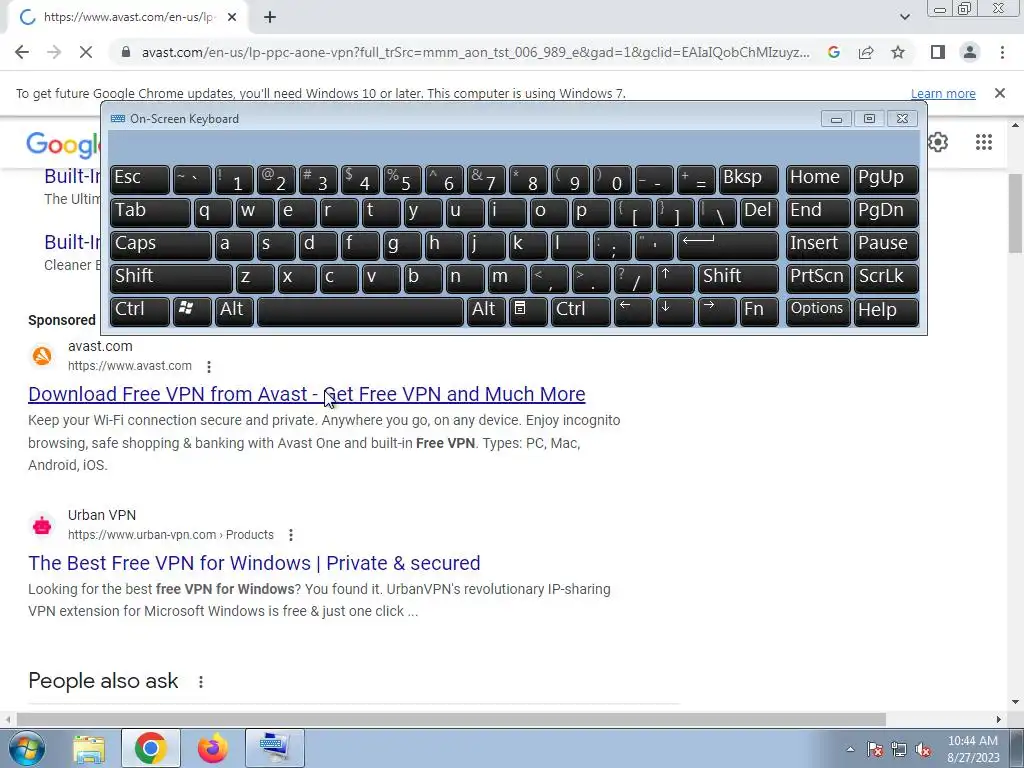
Task: Click the Bksp key on On-Screen Keyboard
Action: pyautogui.click(x=748, y=179)
